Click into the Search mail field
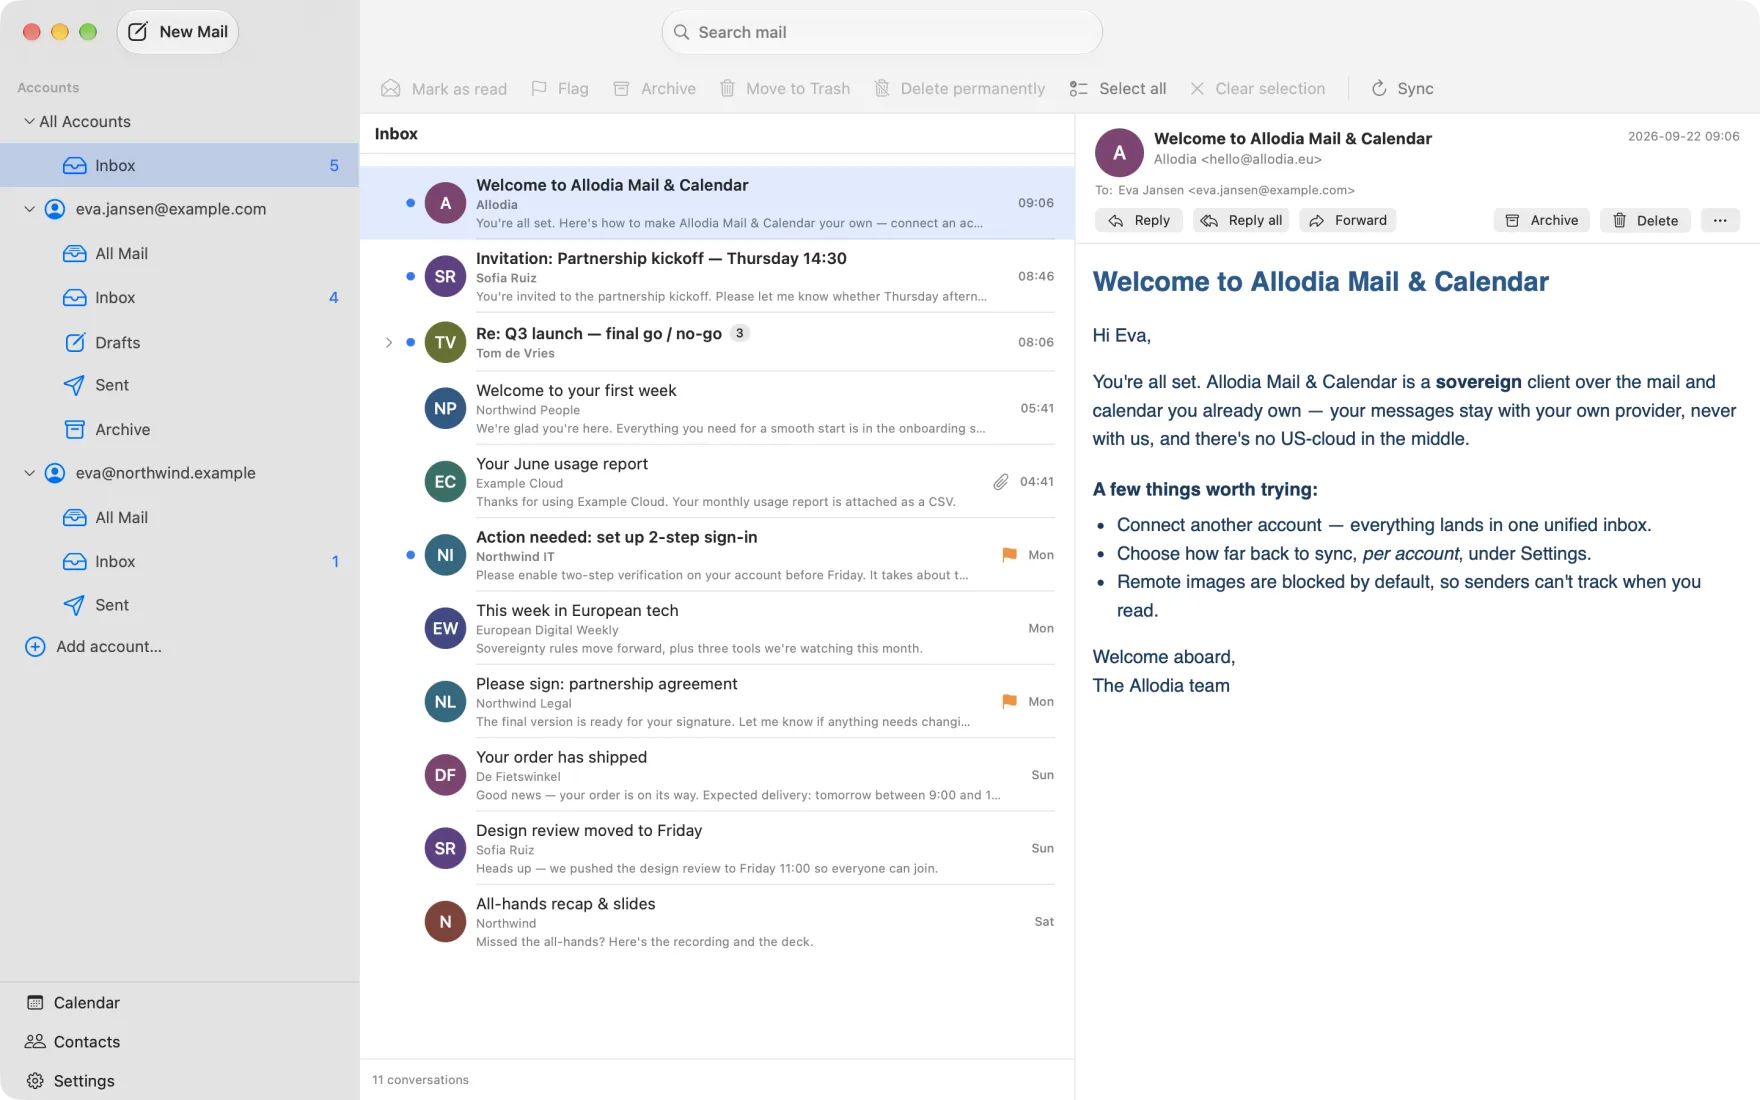1760x1100 pixels. 881,32
